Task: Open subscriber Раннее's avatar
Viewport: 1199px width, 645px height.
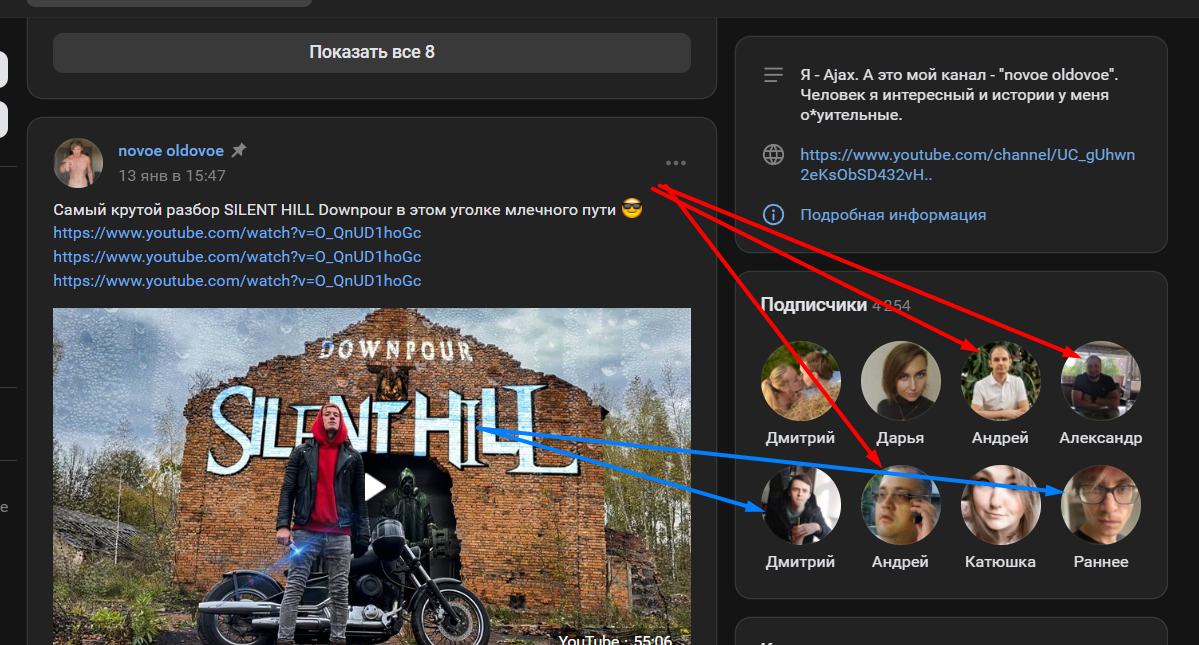Action: [1100, 504]
